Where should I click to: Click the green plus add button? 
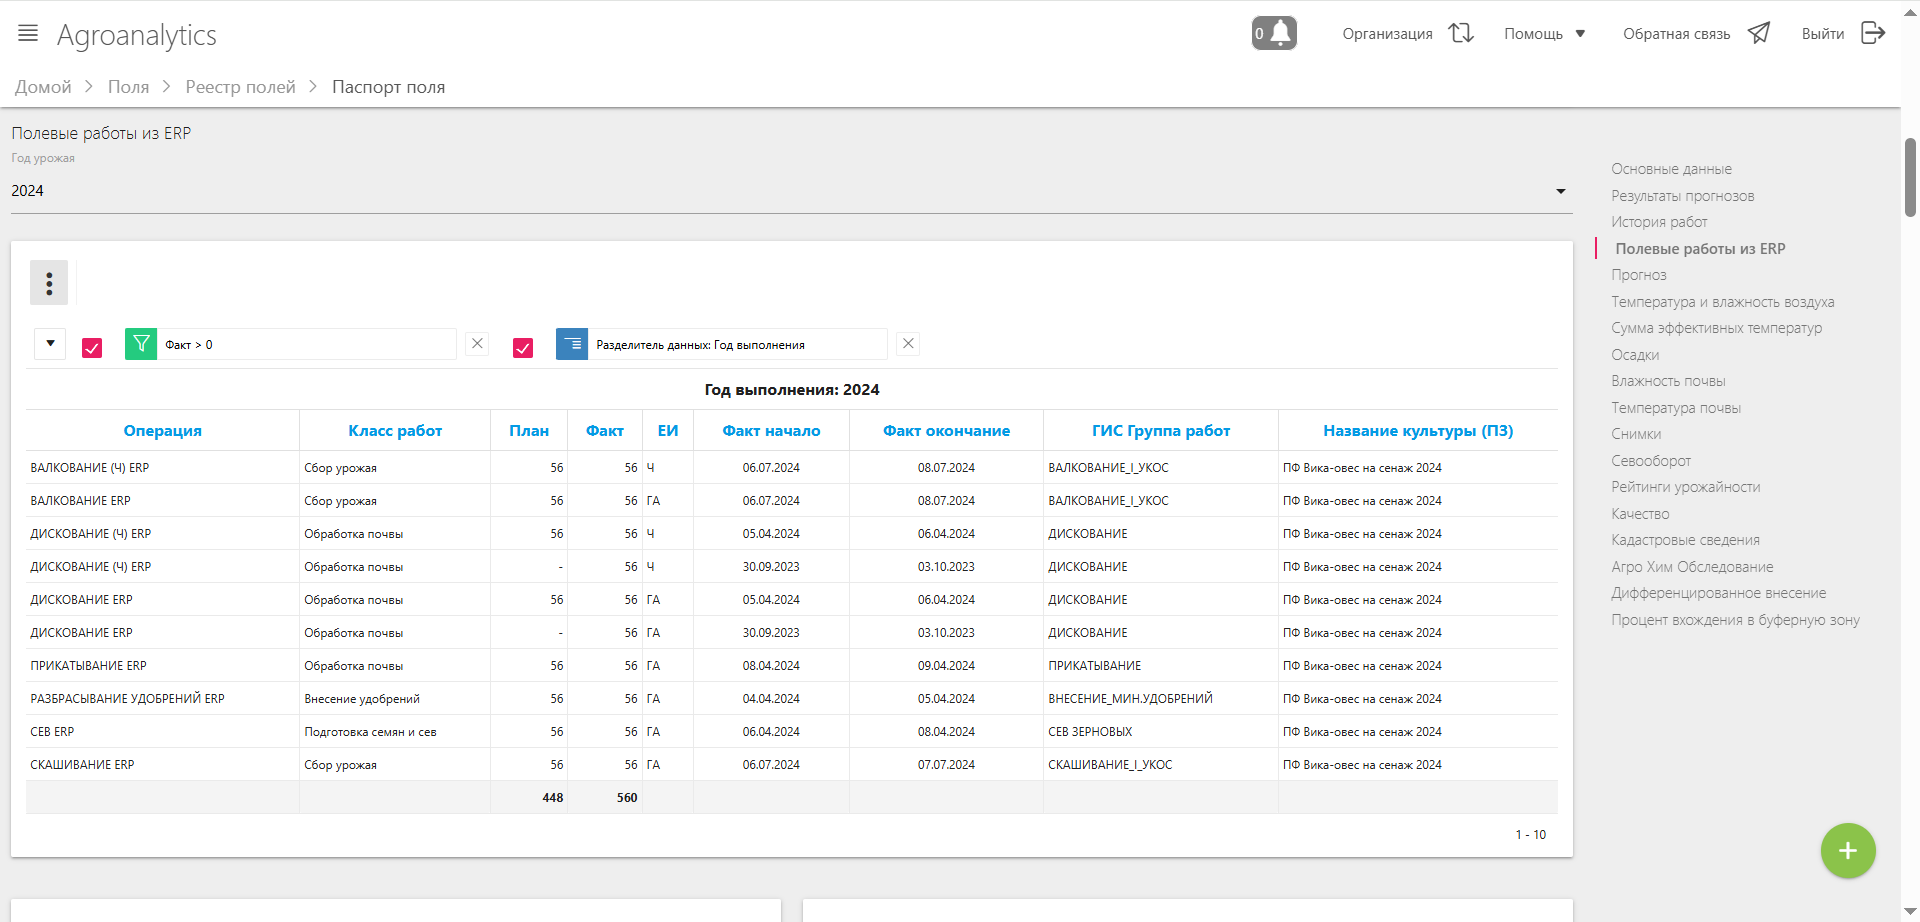[1847, 850]
